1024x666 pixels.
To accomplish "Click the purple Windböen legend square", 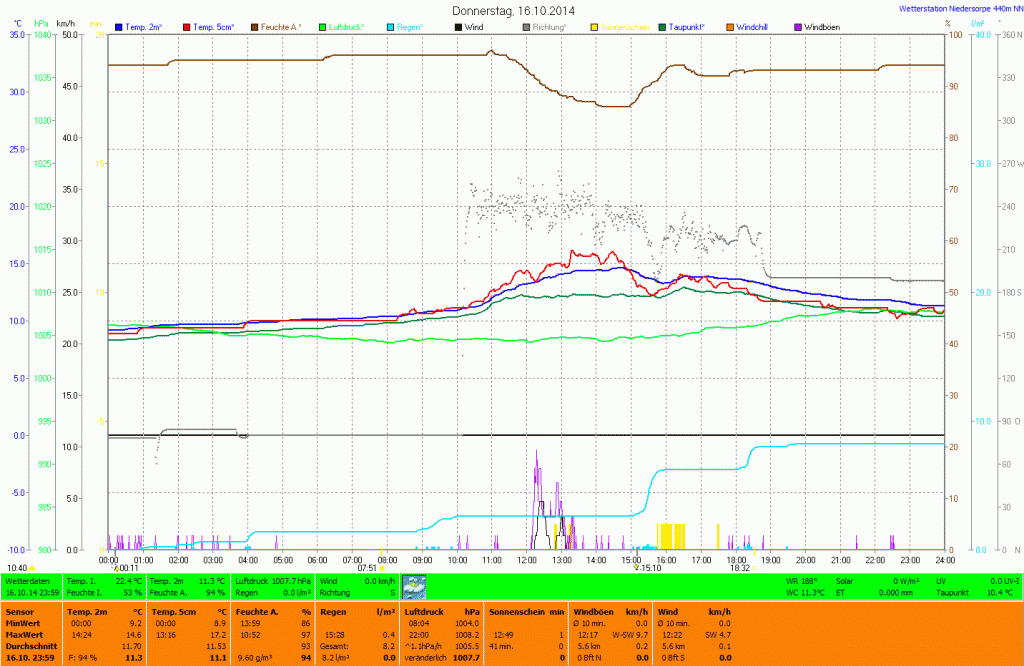I will click(x=798, y=26).
